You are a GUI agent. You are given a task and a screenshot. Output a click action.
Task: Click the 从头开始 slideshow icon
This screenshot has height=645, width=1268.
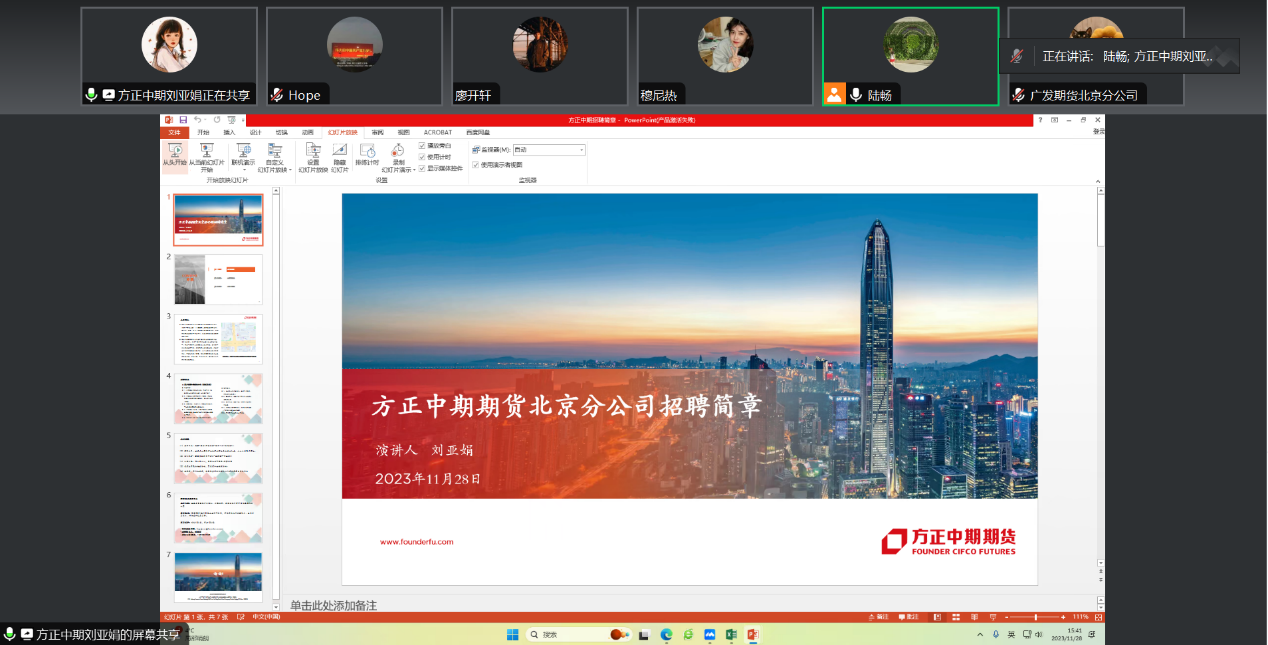click(x=174, y=153)
